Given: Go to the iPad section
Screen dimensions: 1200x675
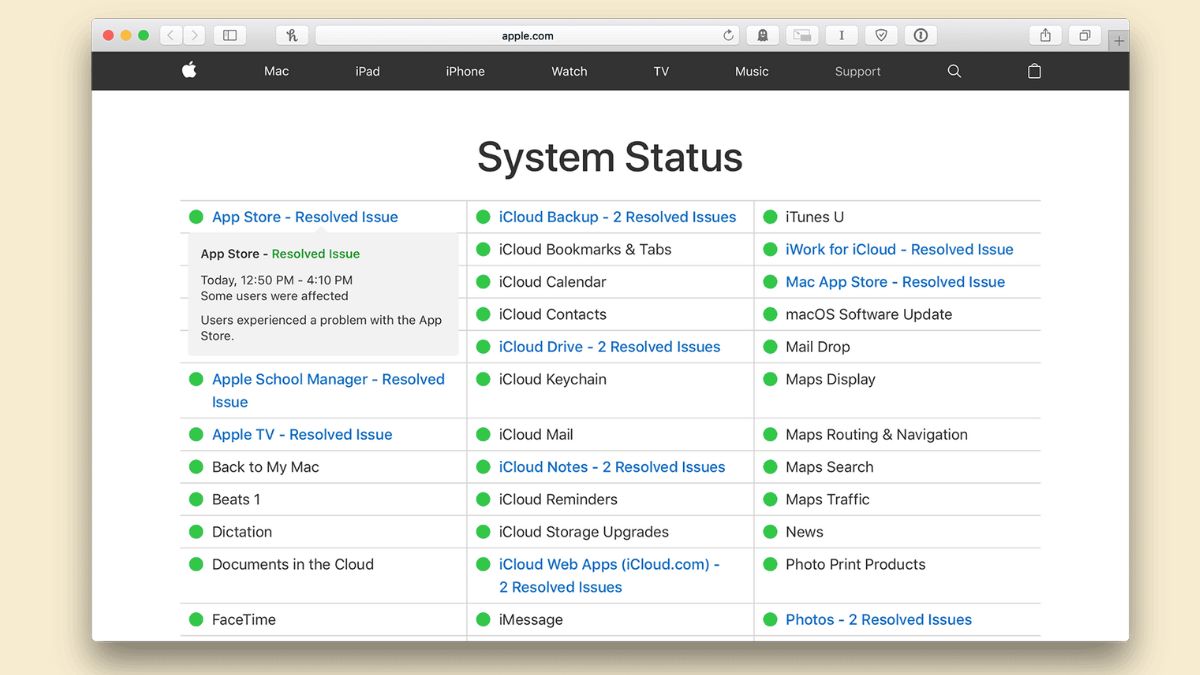Looking at the screenshot, I should pos(368,71).
